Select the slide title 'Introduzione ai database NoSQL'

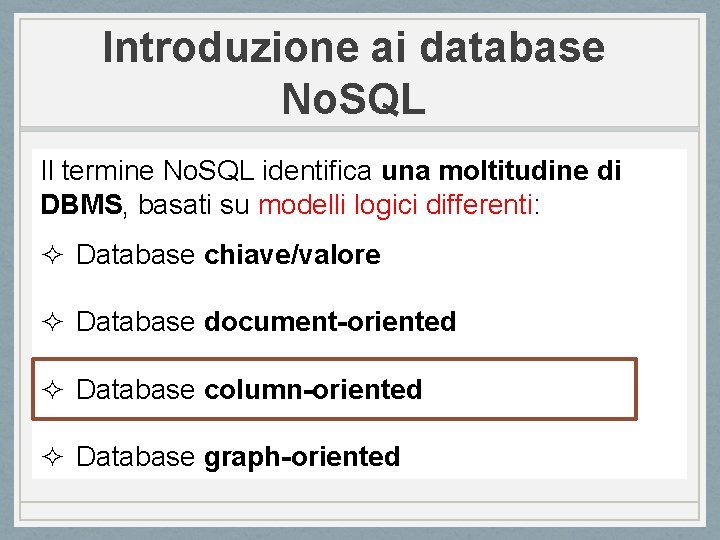coord(354,73)
